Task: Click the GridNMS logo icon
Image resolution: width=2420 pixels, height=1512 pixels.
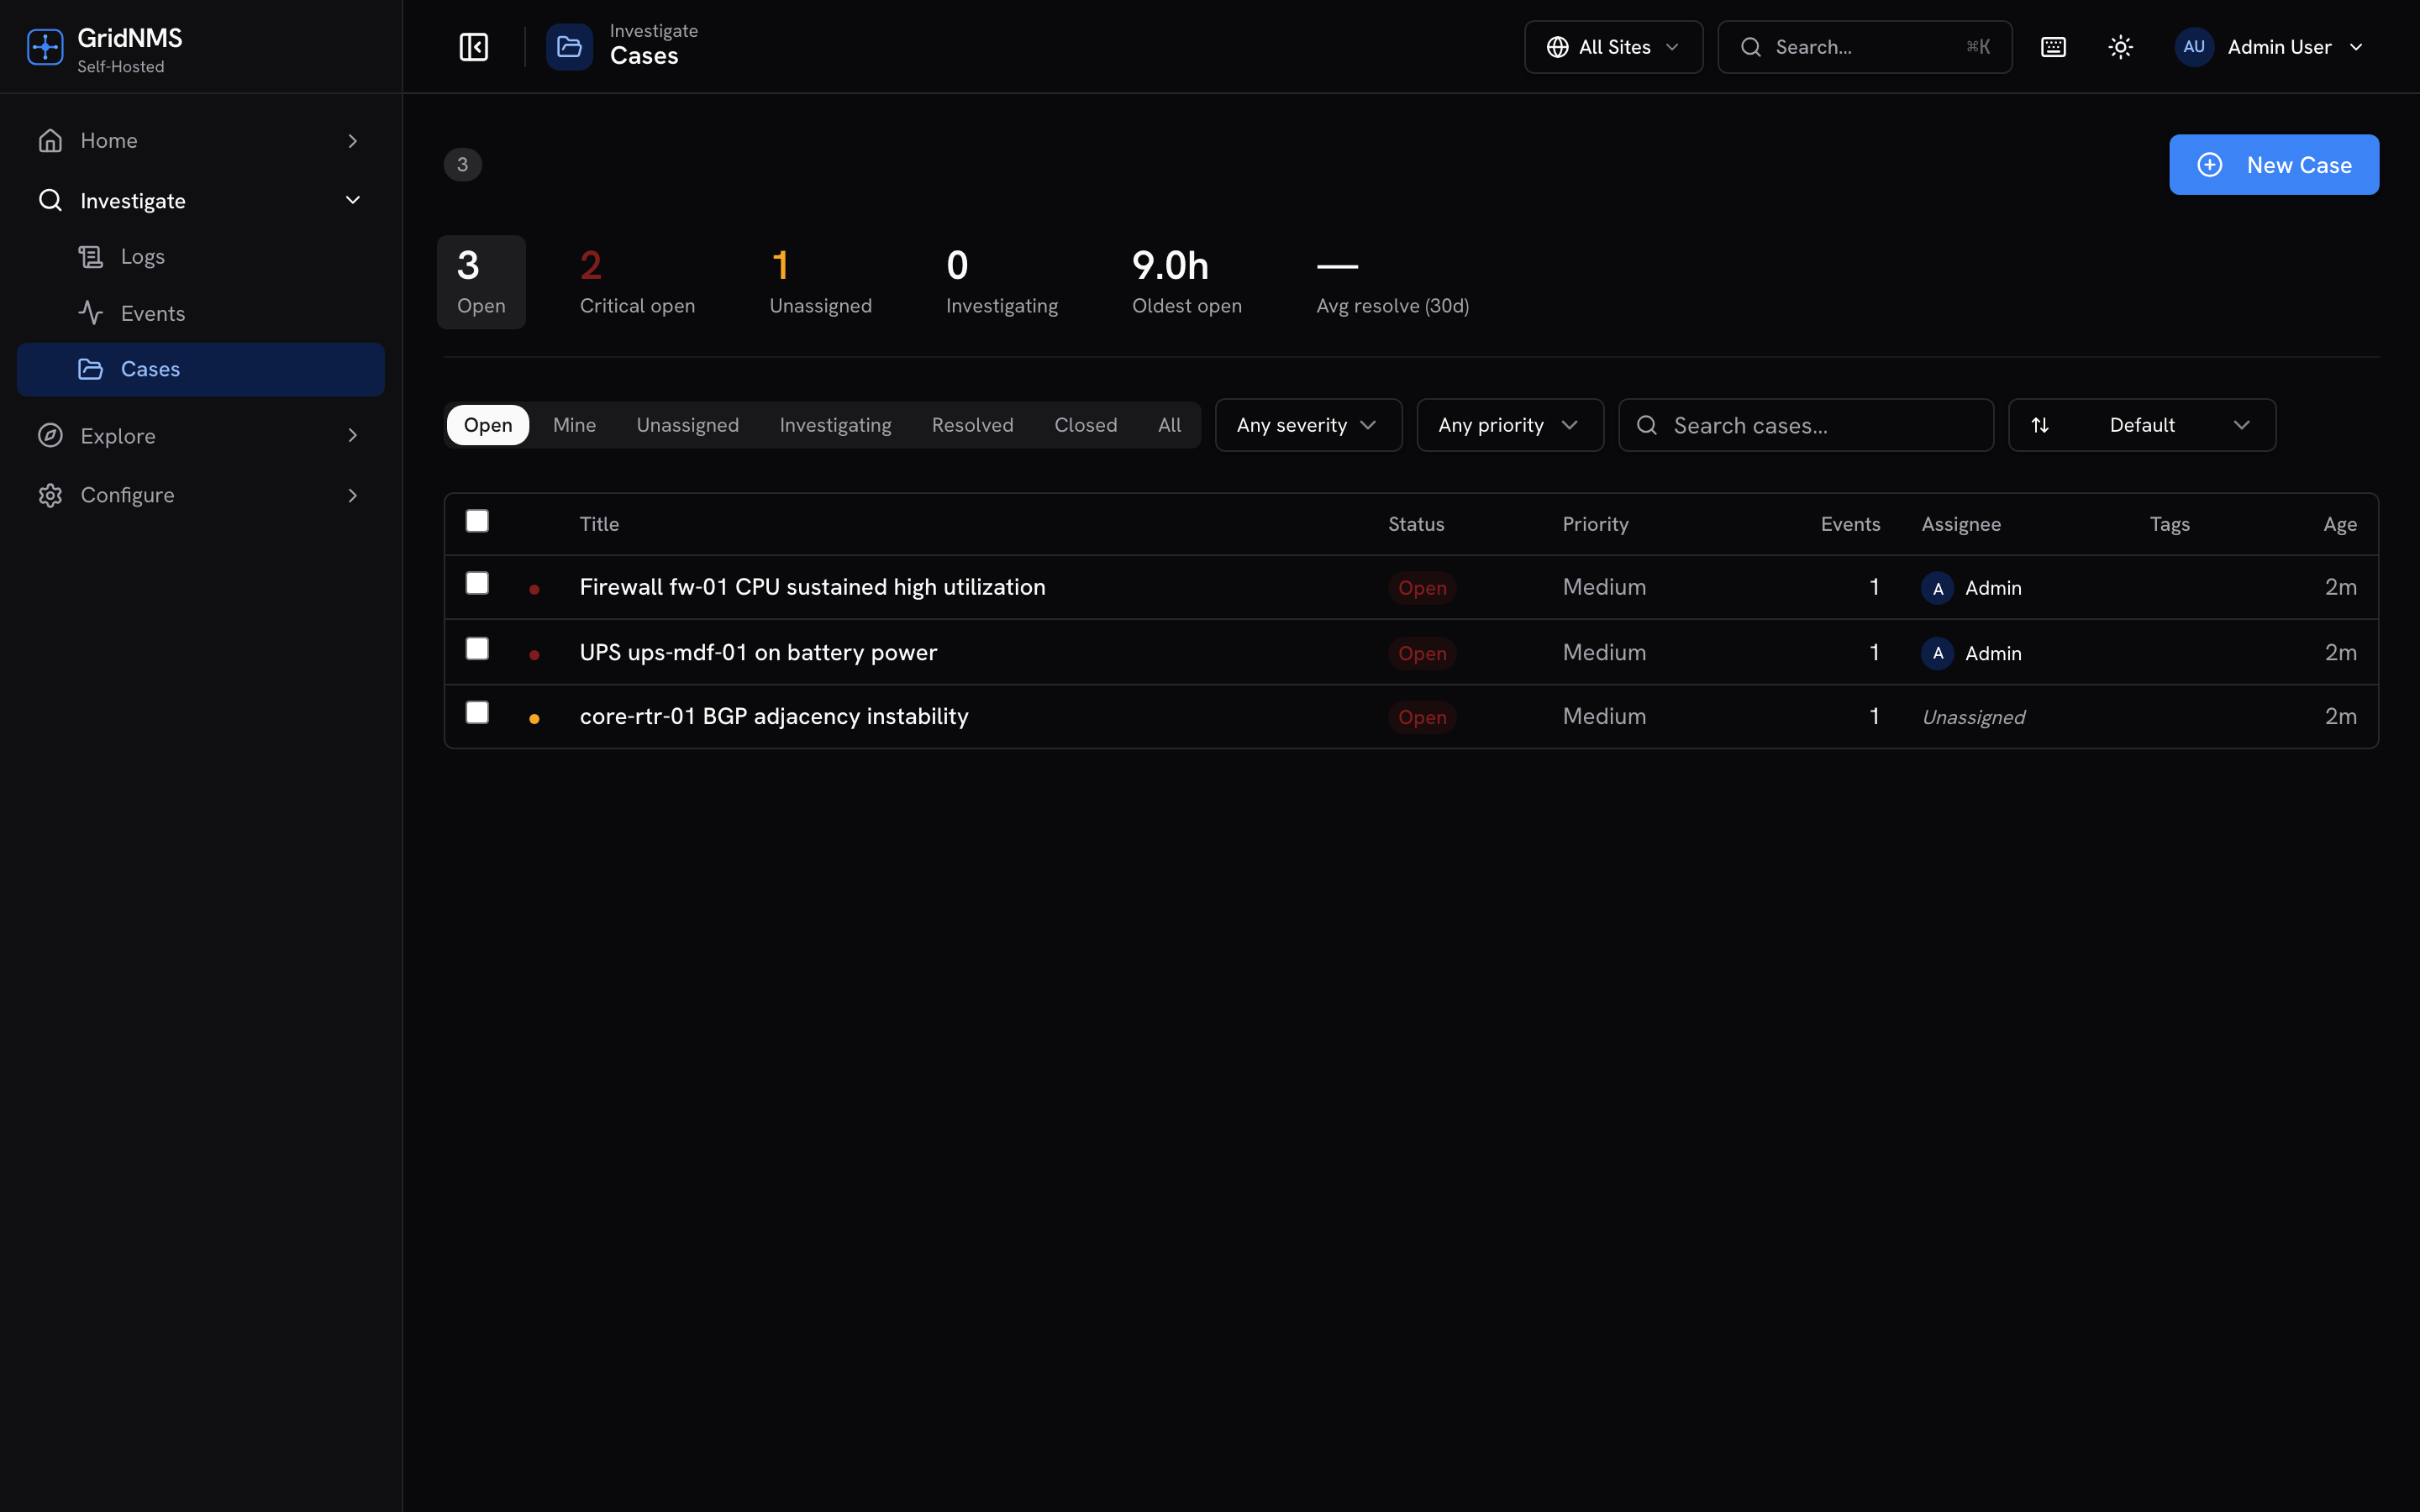Action: (45, 47)
